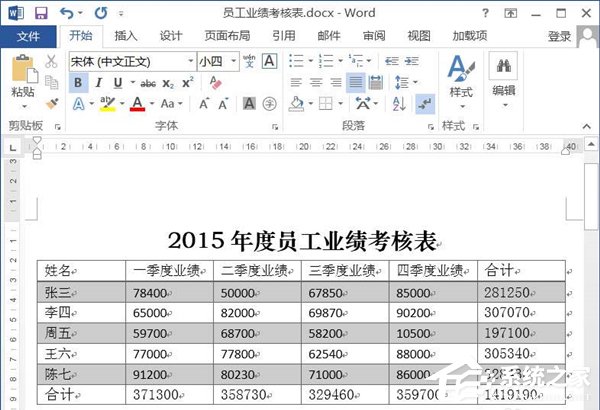This screenshot has width=600, height=410.
Task: Click the 登录 sign-in link
Action: [559, 36]
